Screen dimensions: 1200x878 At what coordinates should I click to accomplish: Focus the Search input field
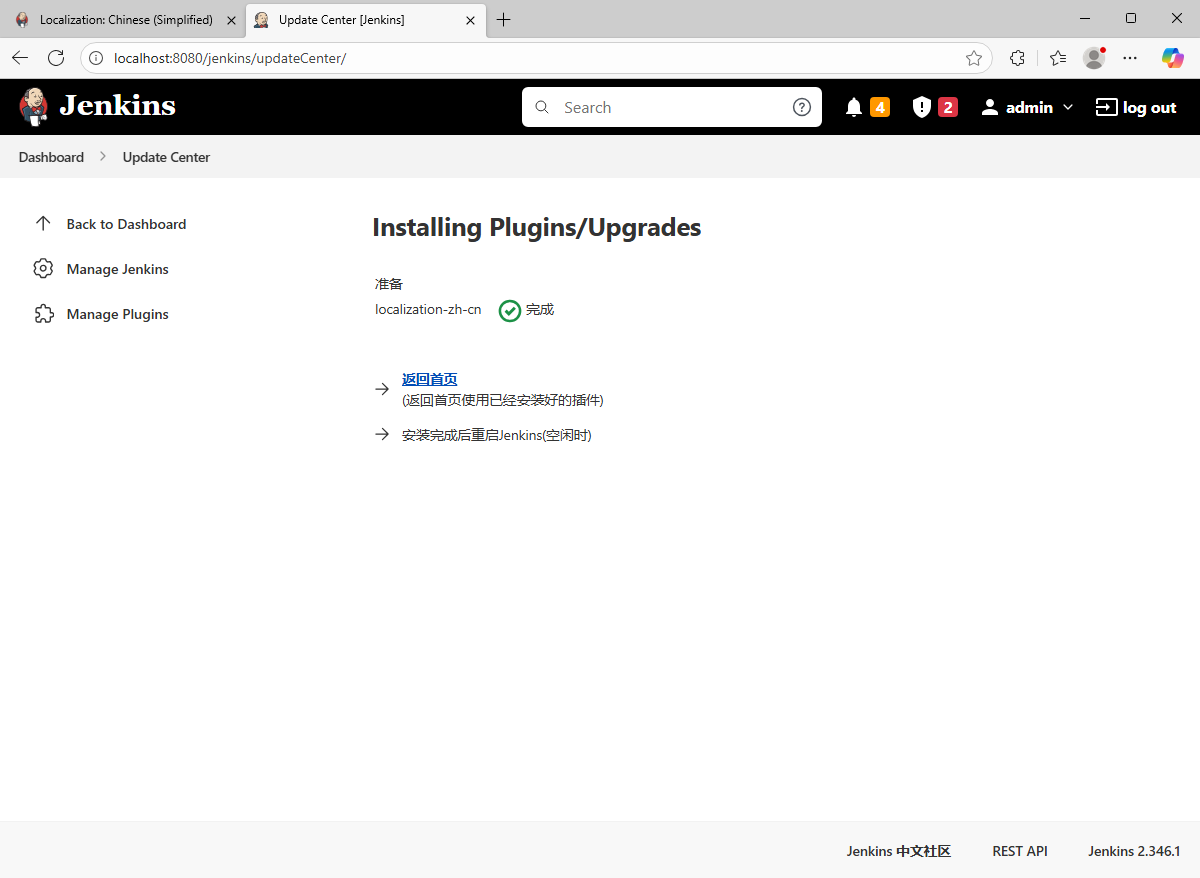pyautogui.click(x=672, y=107)
